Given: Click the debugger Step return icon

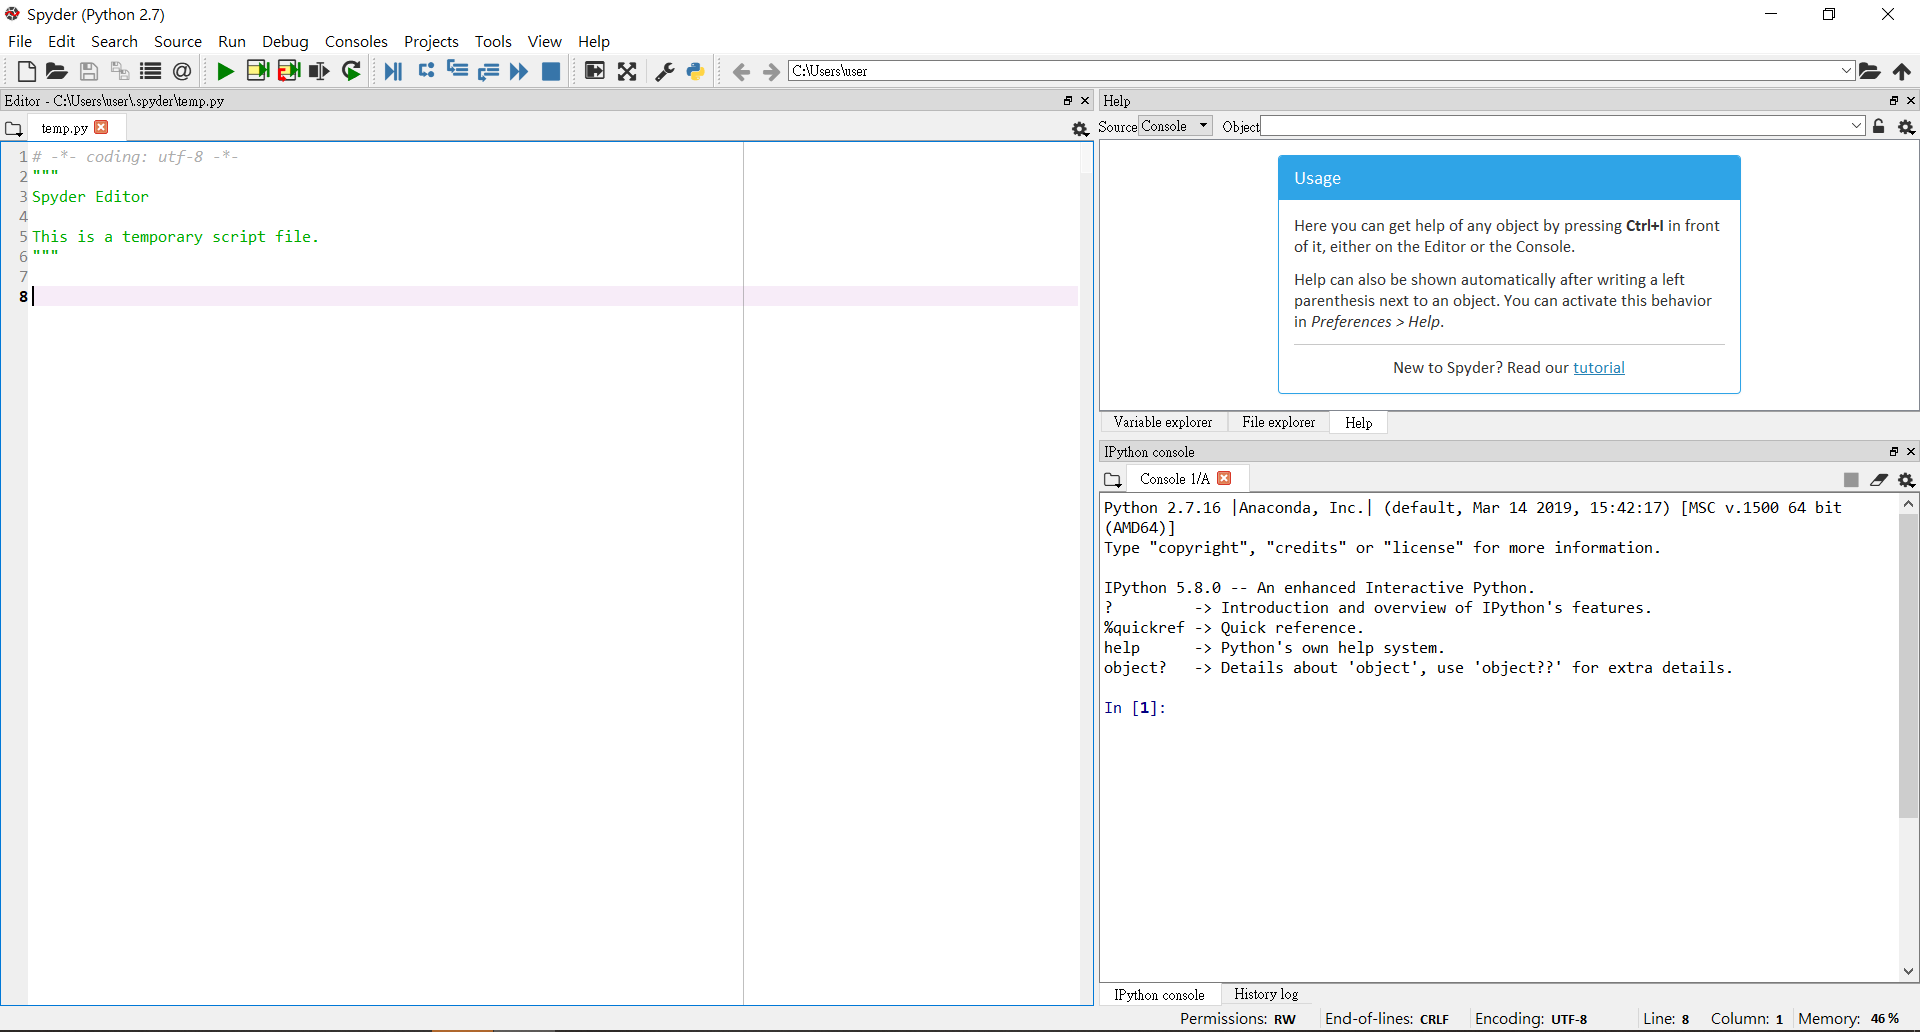Looking at the screenshot, I should [x=489, y=71].
